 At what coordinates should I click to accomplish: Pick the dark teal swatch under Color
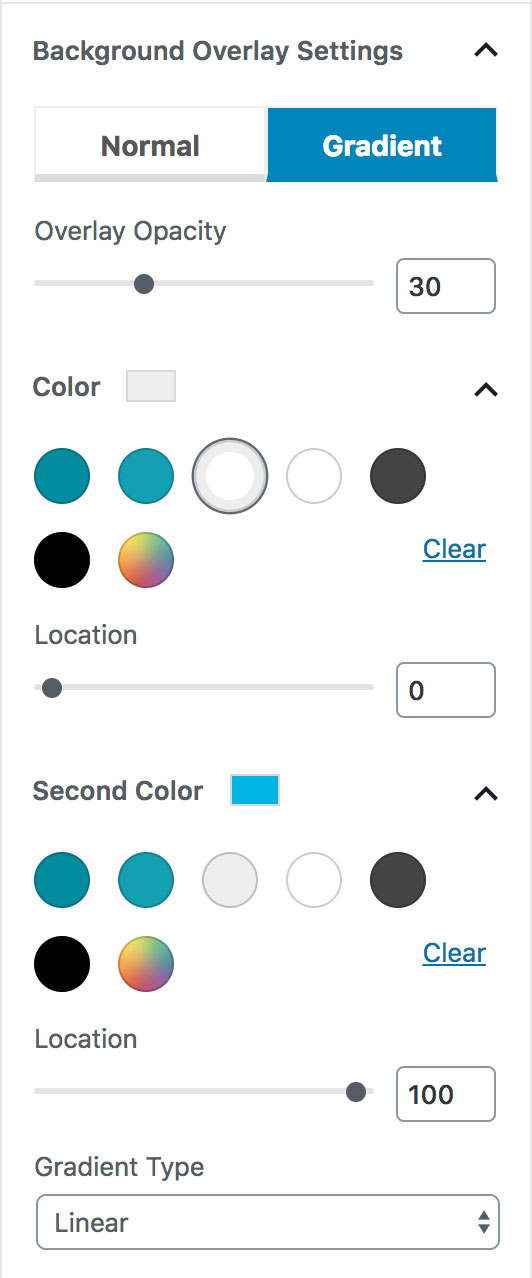62,476
